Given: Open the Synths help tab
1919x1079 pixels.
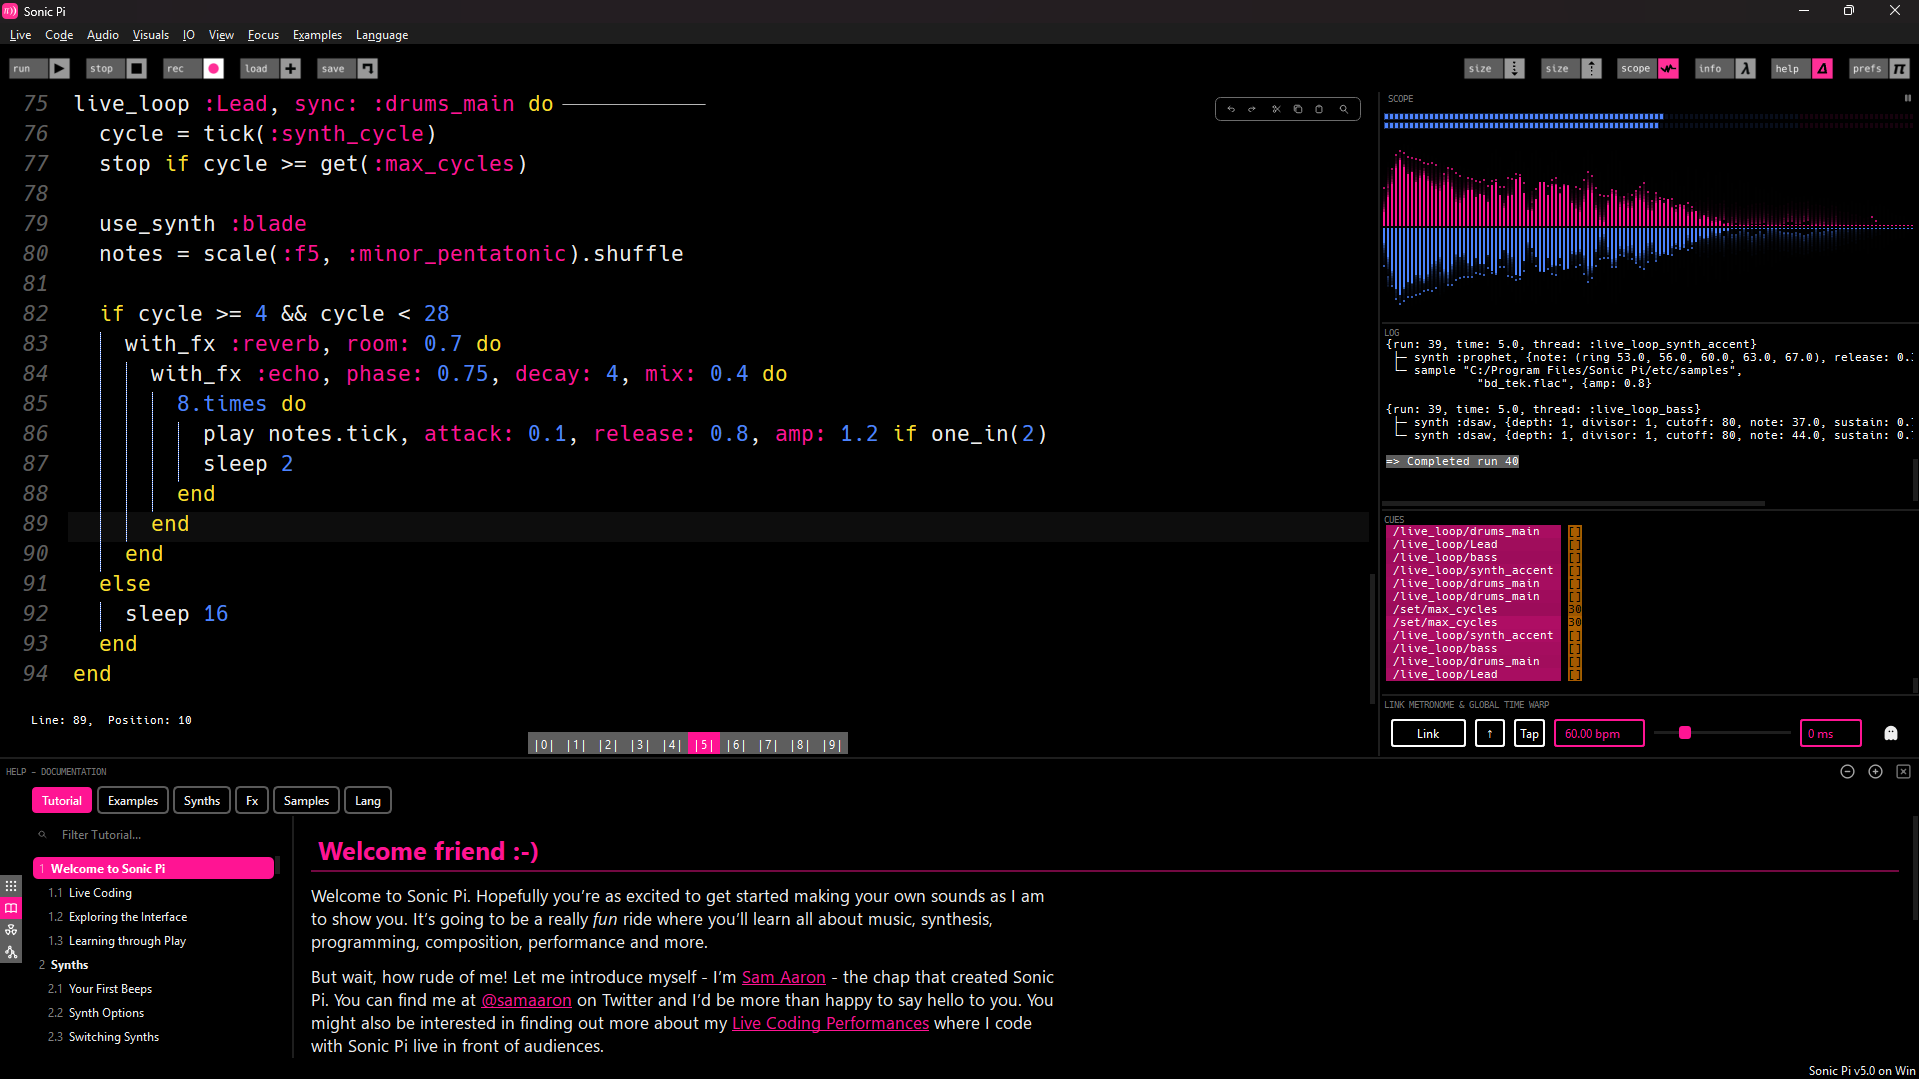Looking at the screenshot, I should [x=202, y=800].
